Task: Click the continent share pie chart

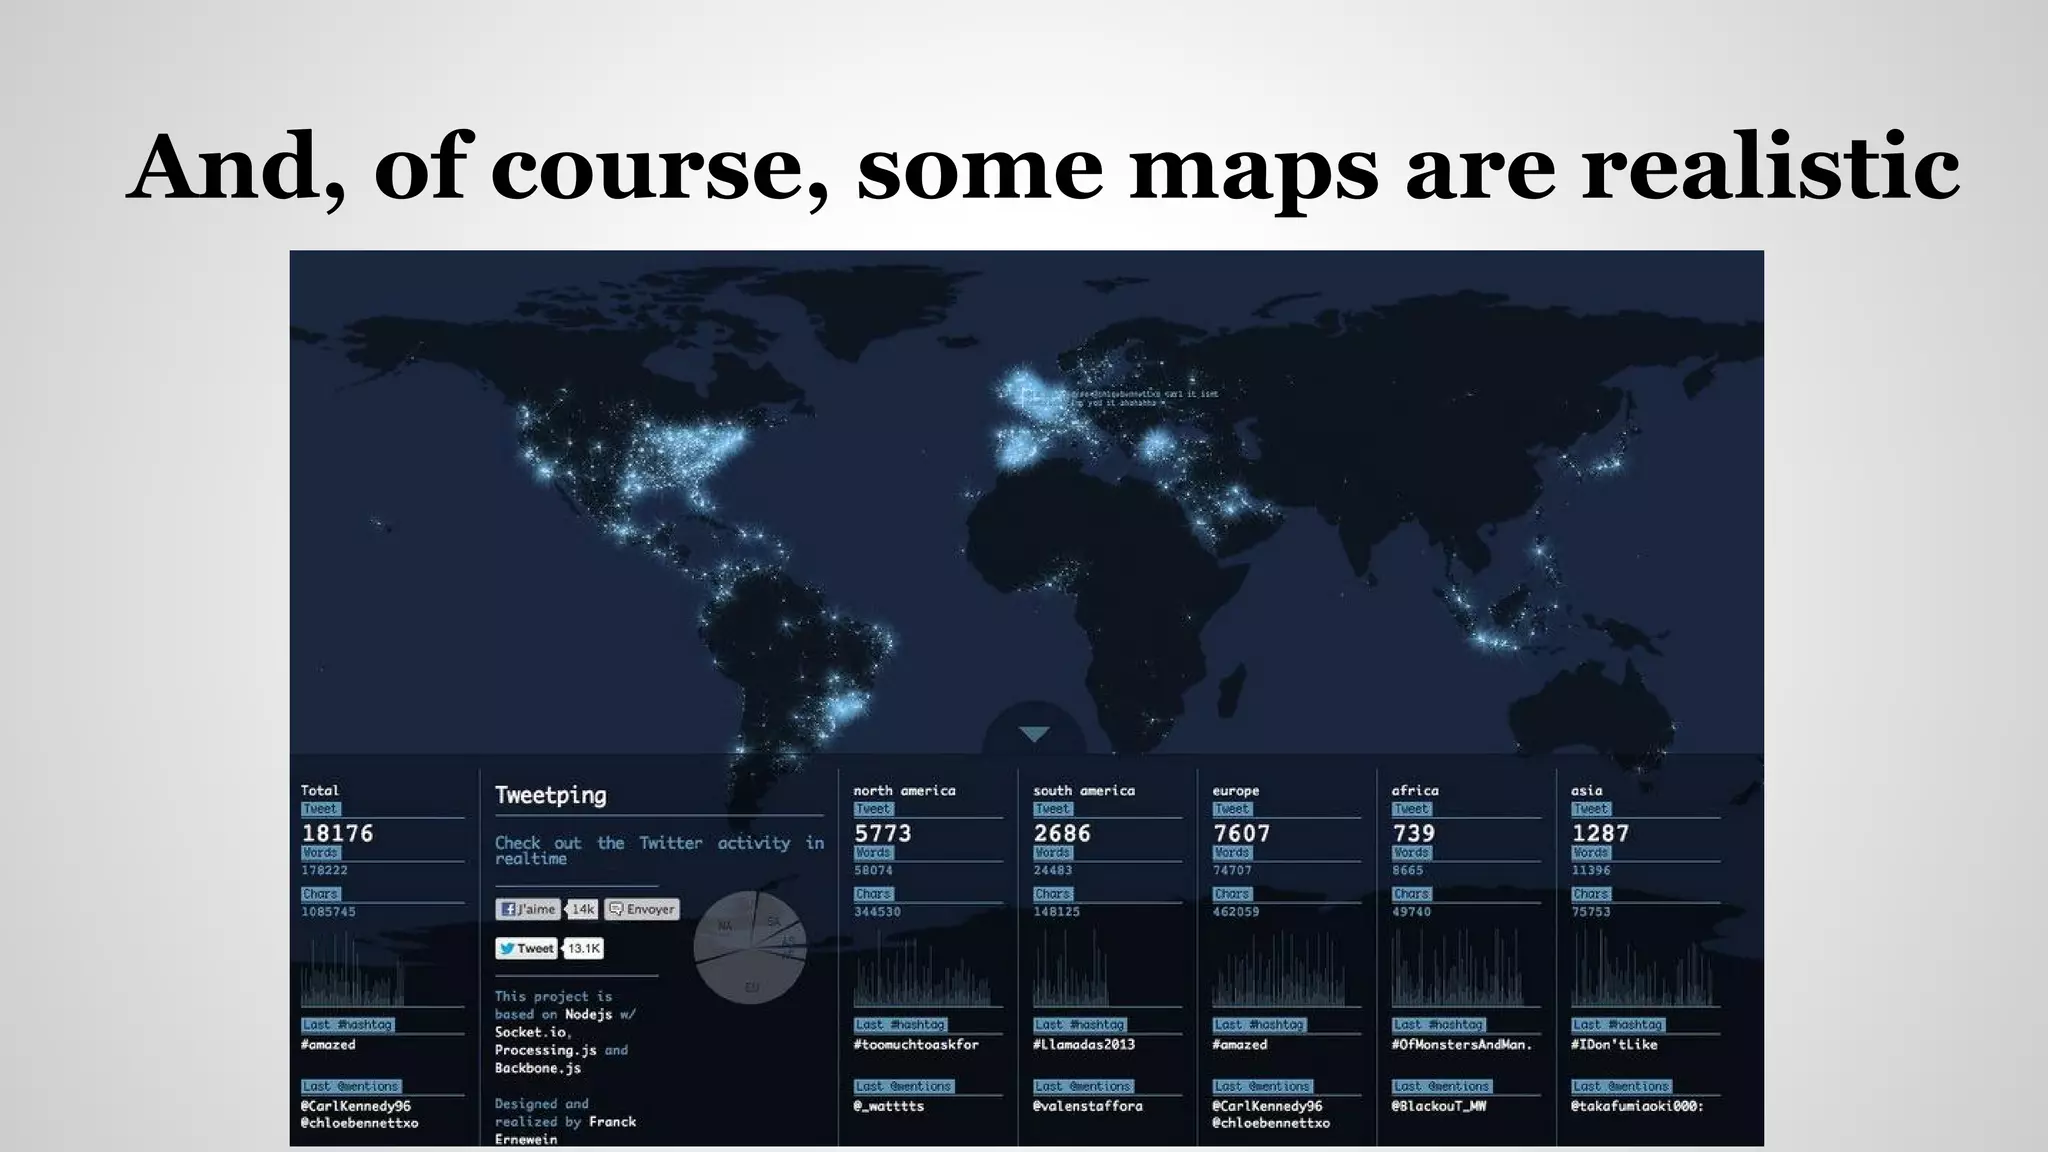Action: click(750, 948)
